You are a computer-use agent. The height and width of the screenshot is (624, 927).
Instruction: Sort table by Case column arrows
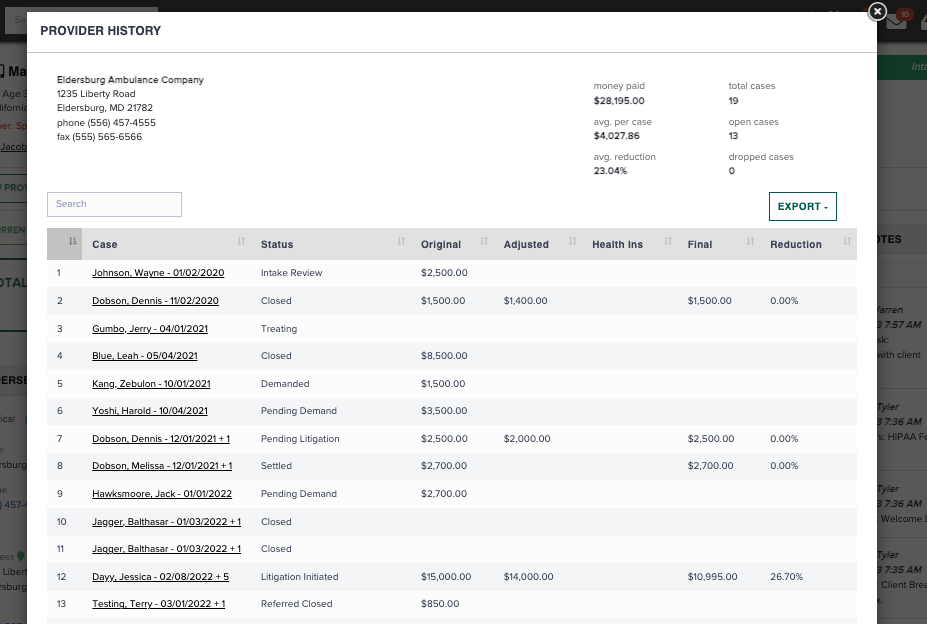(241, 241)
